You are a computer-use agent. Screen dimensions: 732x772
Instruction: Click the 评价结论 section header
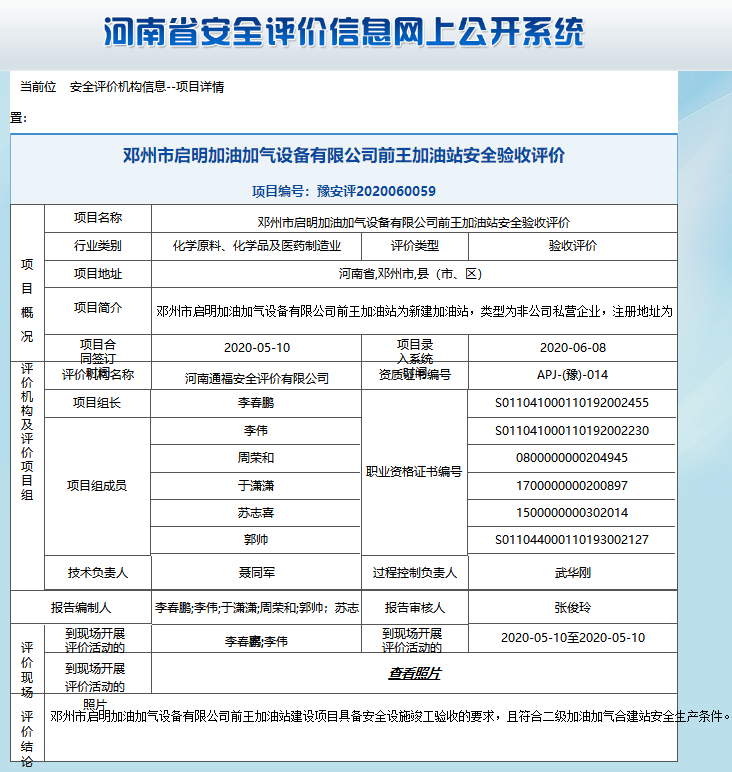(x=27, y=739)
